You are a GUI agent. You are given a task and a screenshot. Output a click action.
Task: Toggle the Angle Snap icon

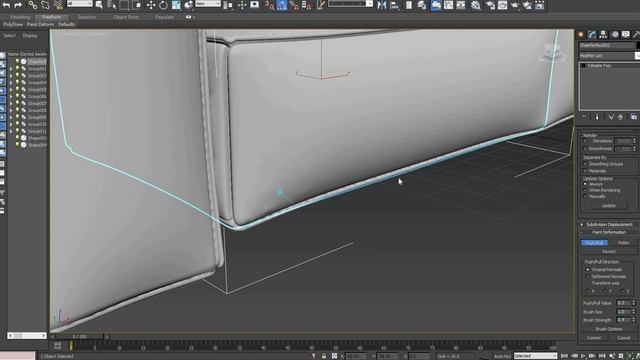[x=282, y=5]
